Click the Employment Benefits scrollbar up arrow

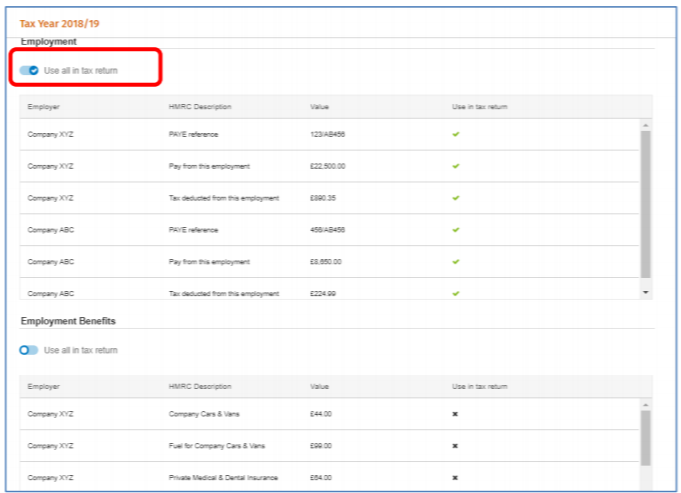pyautogui.click(x=646, y=405)
